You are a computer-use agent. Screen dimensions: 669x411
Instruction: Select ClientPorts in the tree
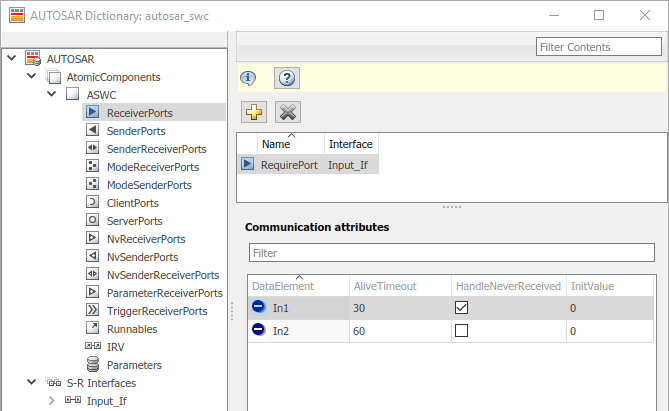(133, 203)
